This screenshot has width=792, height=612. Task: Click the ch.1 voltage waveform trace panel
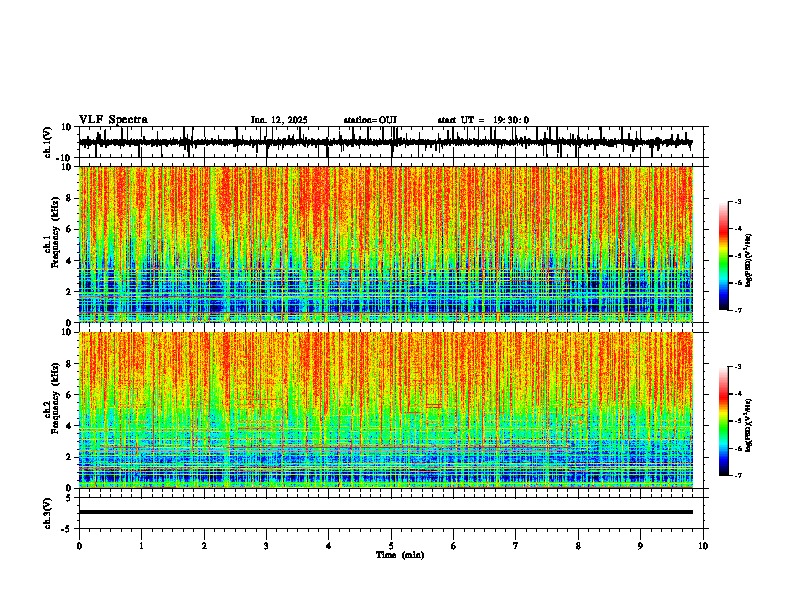391,142
